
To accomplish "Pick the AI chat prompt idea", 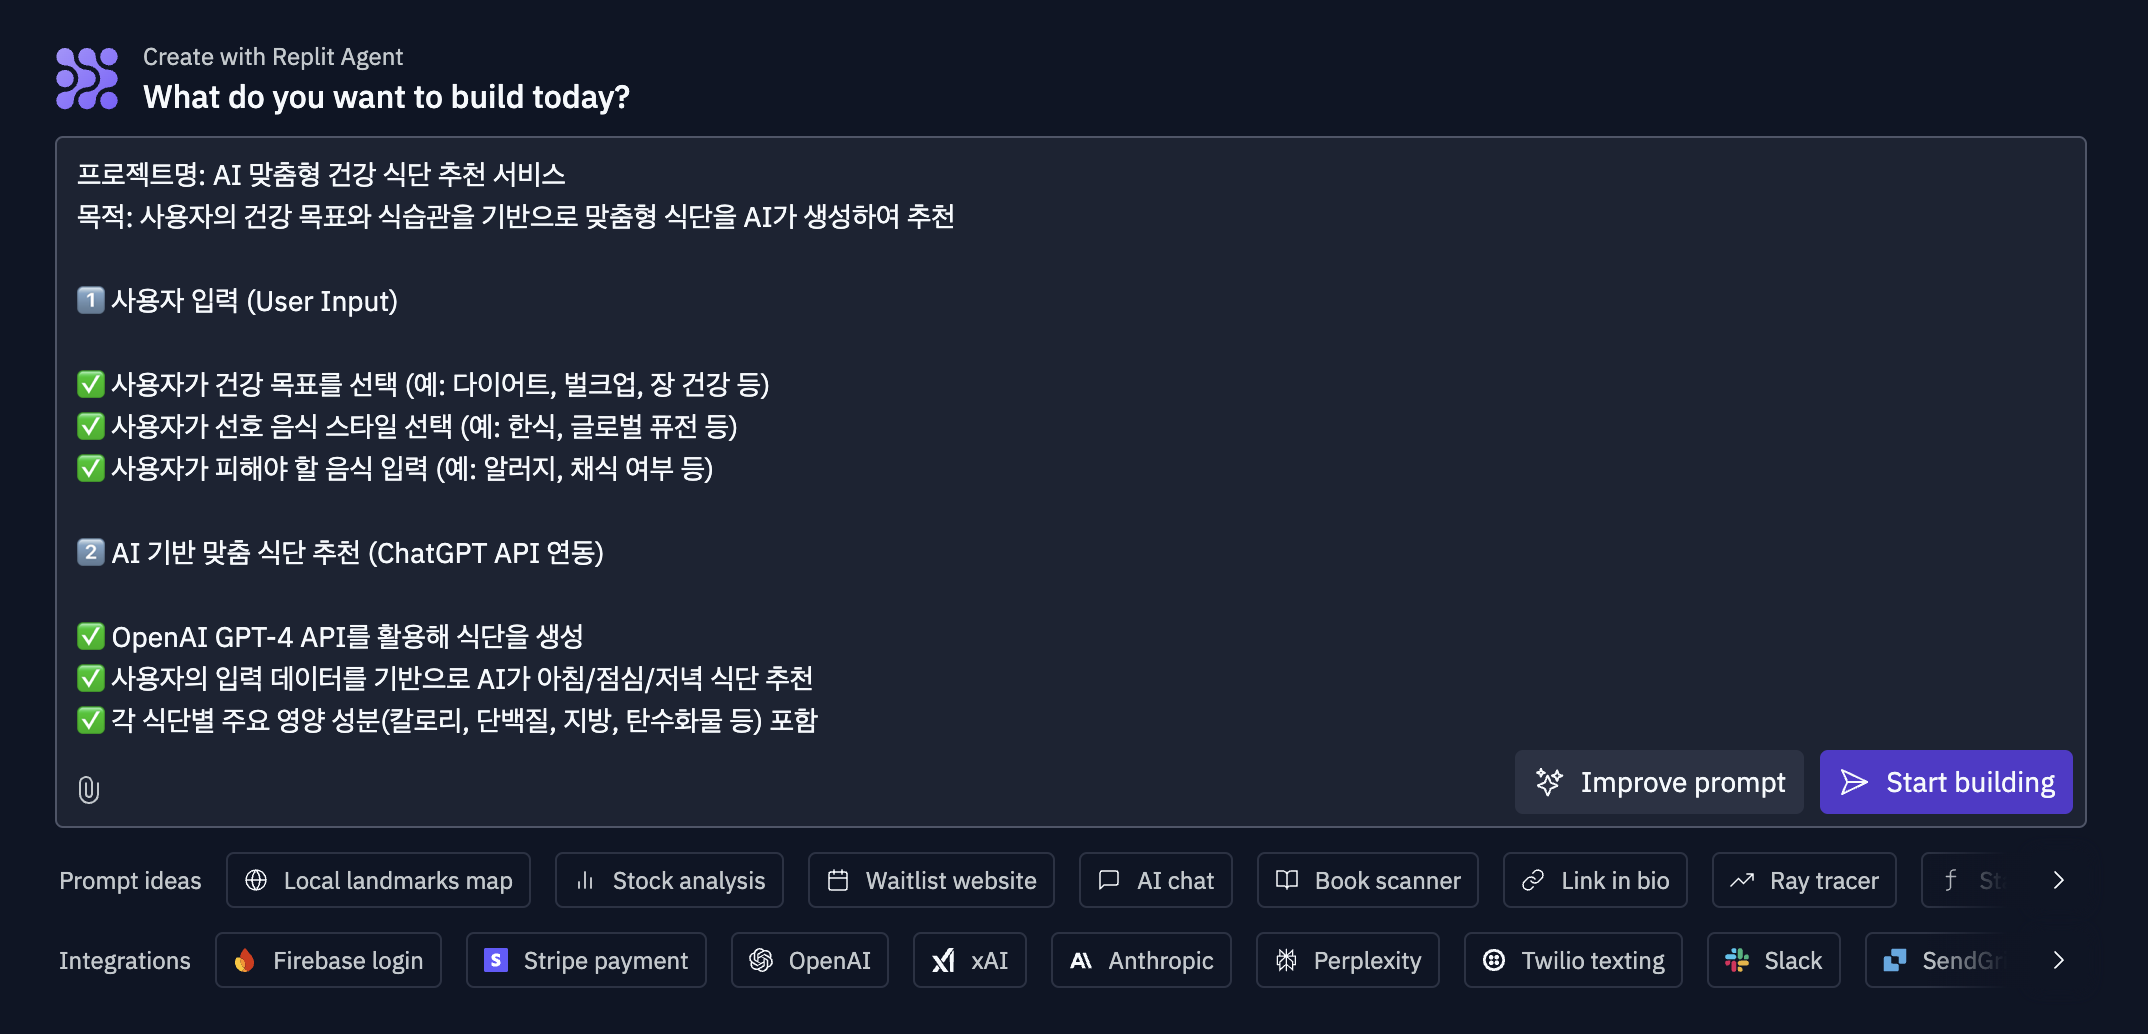I will (x=1156, y=880).
